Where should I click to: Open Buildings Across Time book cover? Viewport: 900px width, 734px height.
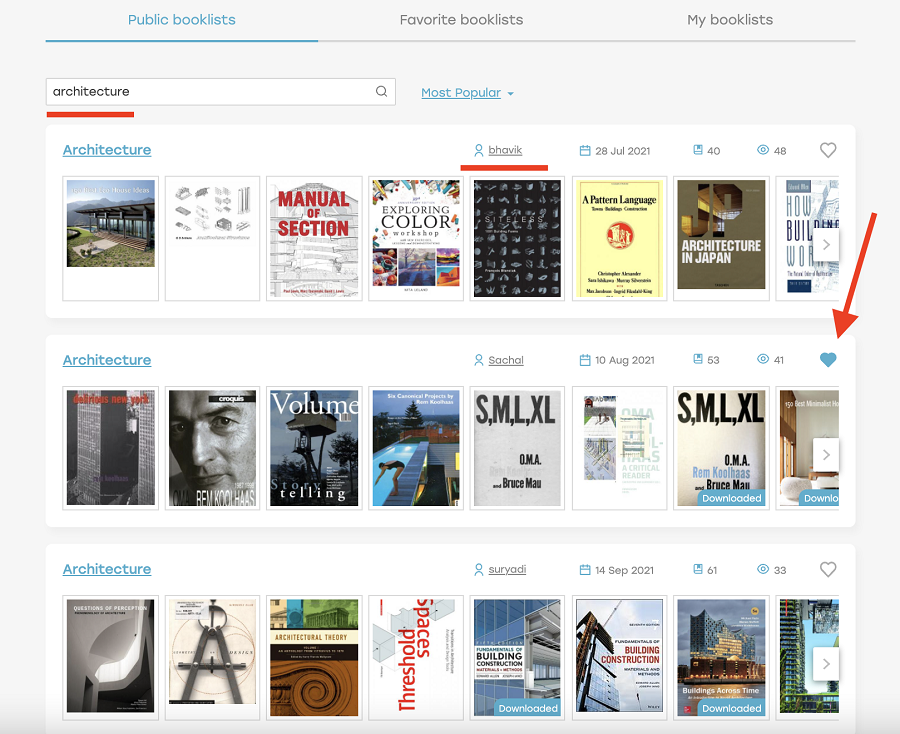721,657
